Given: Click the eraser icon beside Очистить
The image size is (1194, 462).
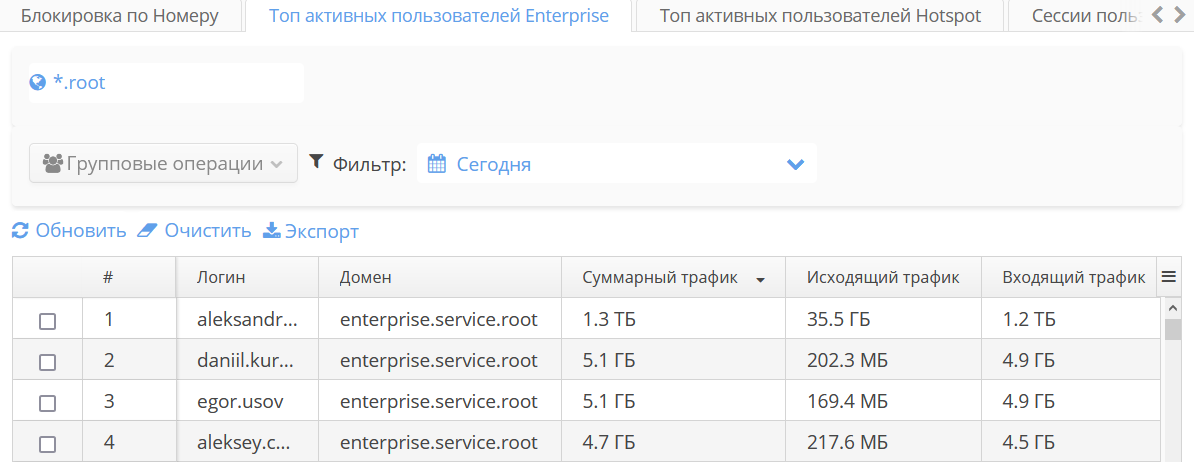Looking at the screenshot, I should [148, 231].
